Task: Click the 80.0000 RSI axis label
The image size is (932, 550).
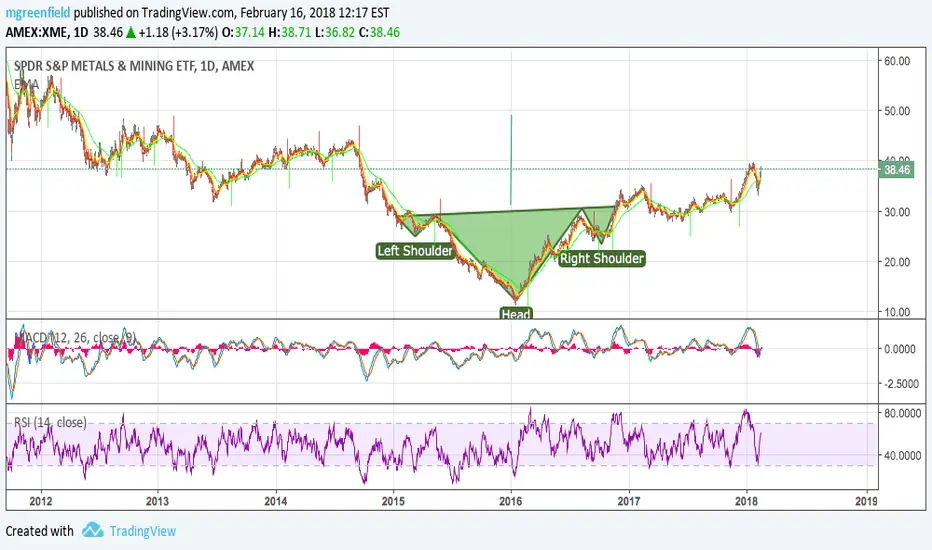Action: click(902, 413)
